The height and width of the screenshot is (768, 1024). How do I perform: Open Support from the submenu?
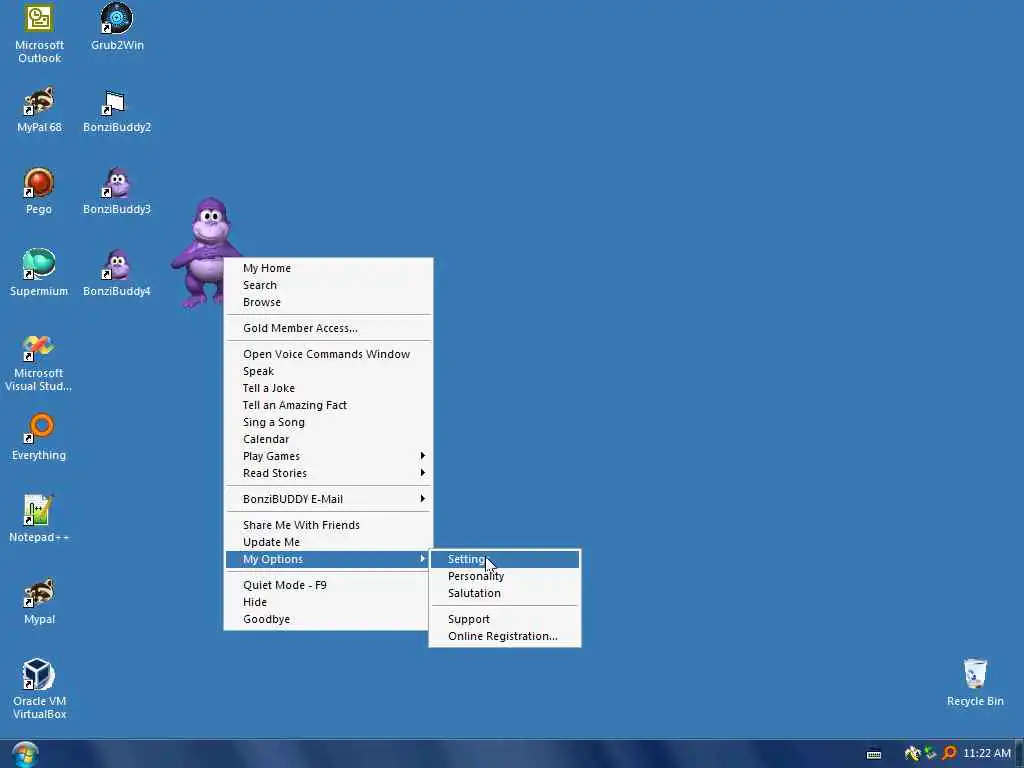click(x=505, y=619)
